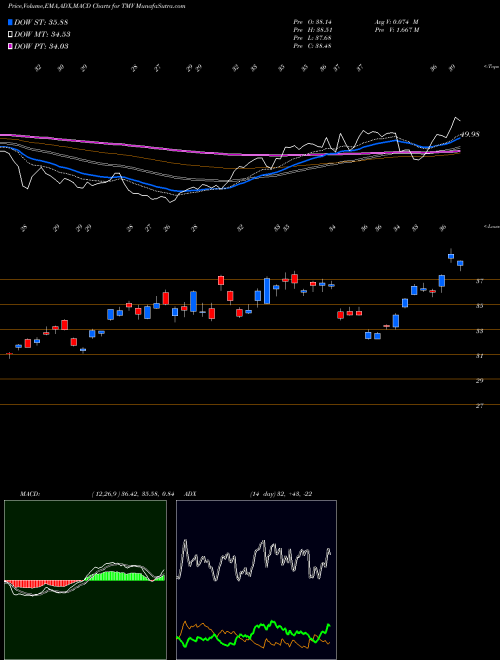Screen dimensions: 500x660
Task: Click the MACD '(12,26,9) 36.42, 35.58, 0.84' values
Action: pyautogui.click(x=135, y=494)
